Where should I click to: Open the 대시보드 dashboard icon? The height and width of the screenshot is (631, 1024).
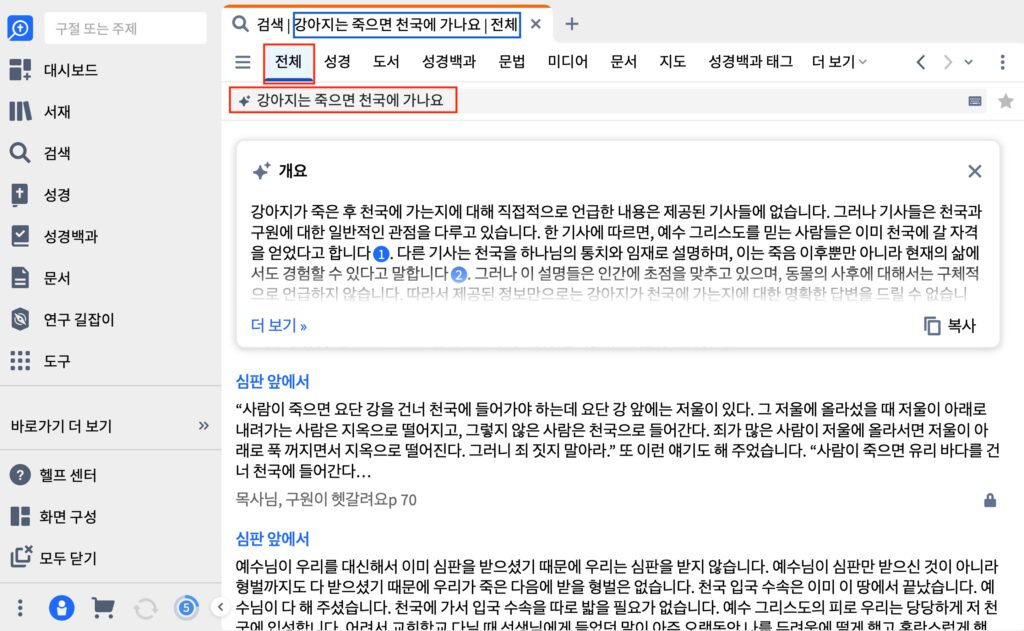click(x=20, y=69)
